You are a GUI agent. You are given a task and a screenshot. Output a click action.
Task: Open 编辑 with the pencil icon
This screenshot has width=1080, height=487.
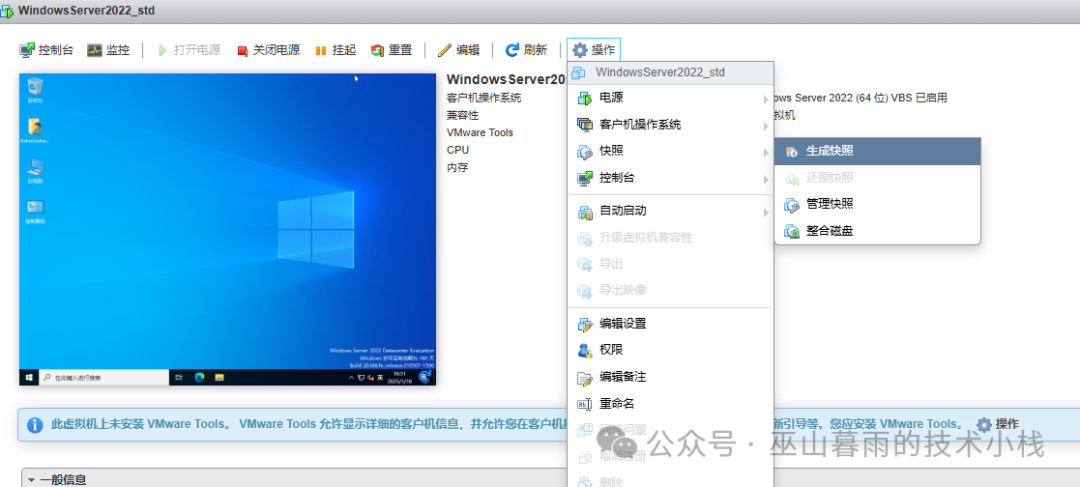pos(445,50)
